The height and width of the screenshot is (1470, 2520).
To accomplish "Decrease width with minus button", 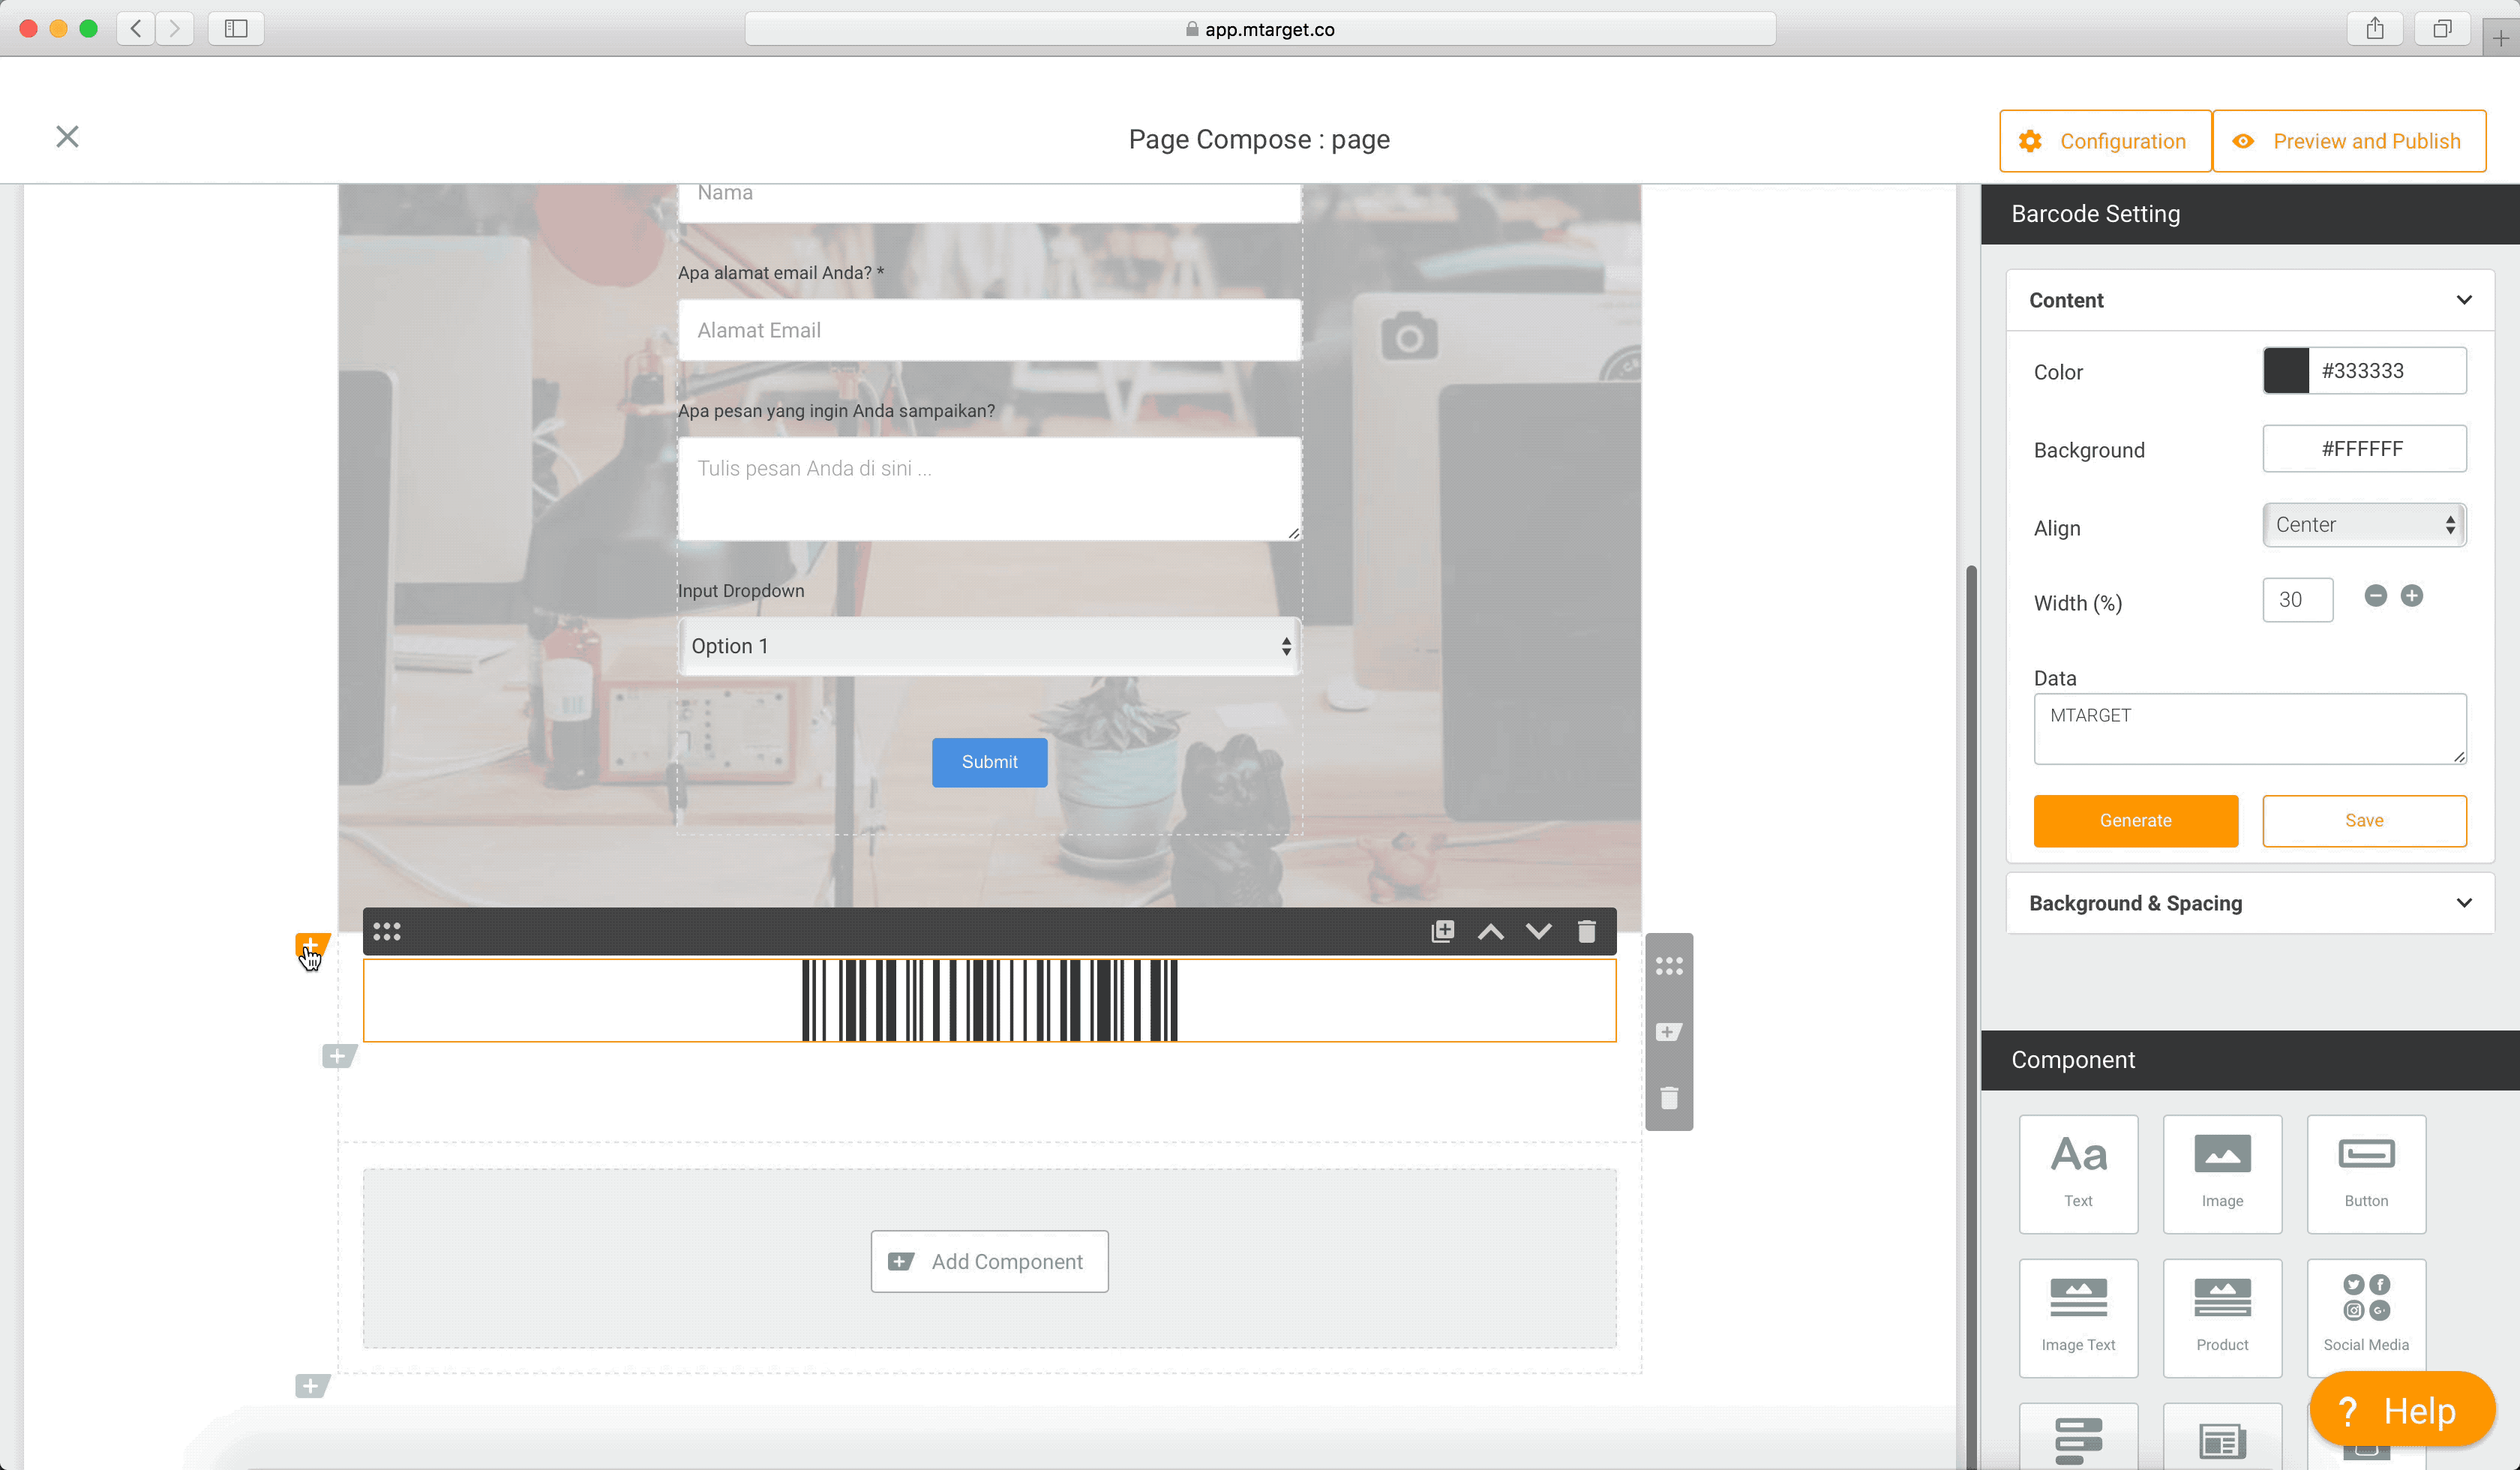I will (2375, 596).
